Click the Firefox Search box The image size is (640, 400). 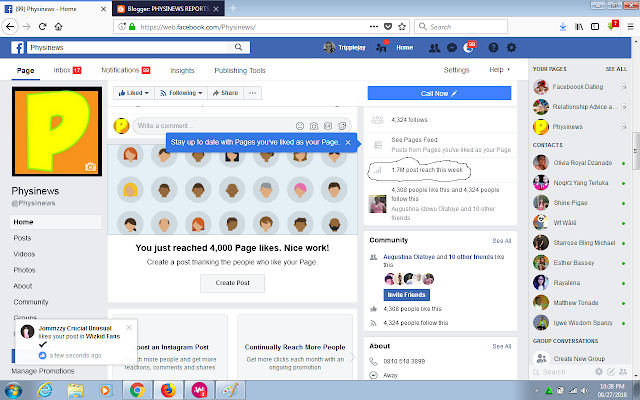(461, 27)
